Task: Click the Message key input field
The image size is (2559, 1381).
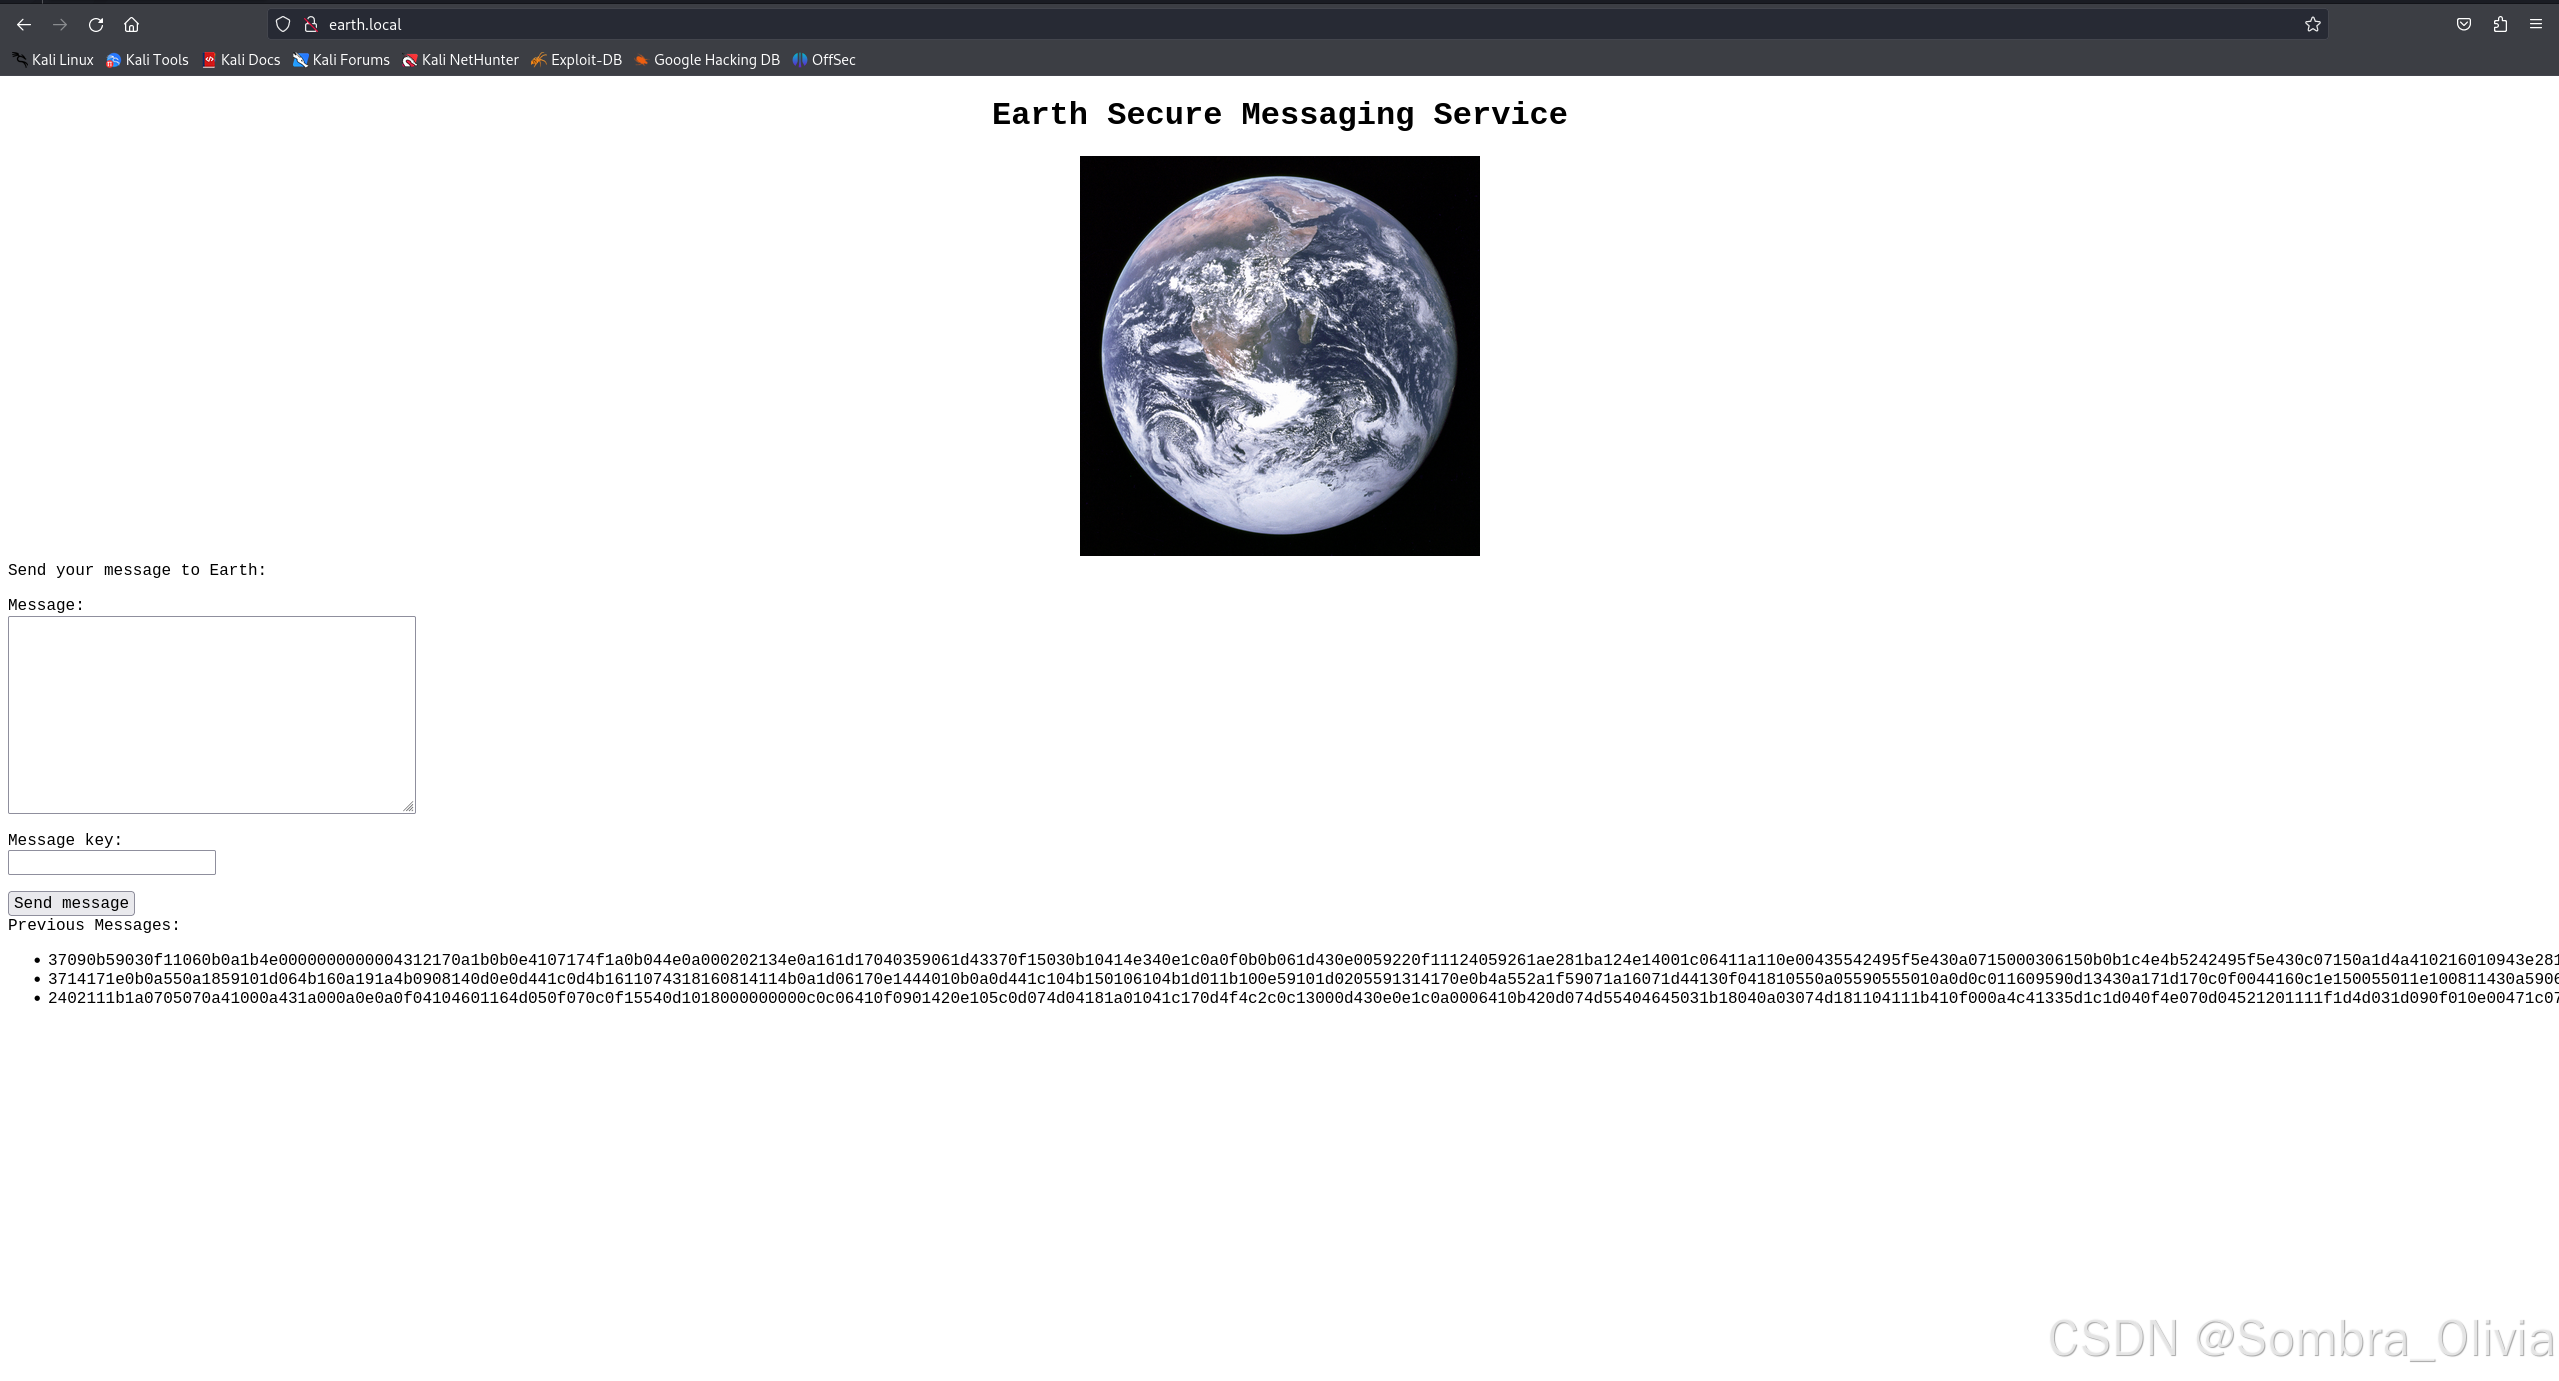Action: [111, 862]
